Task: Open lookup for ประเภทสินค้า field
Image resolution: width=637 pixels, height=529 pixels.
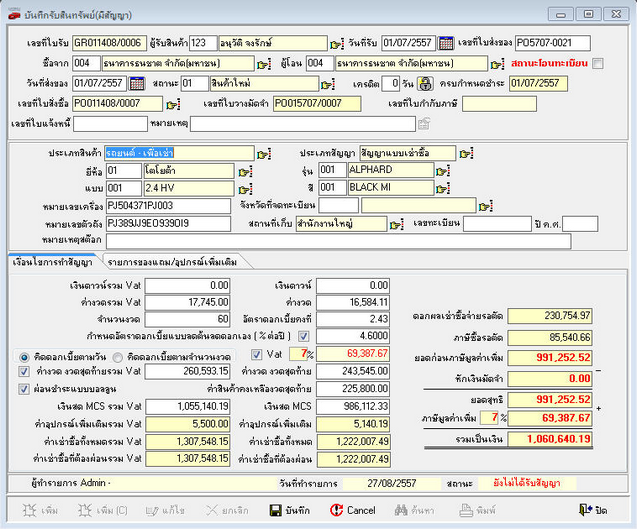Action: (264, 154)
